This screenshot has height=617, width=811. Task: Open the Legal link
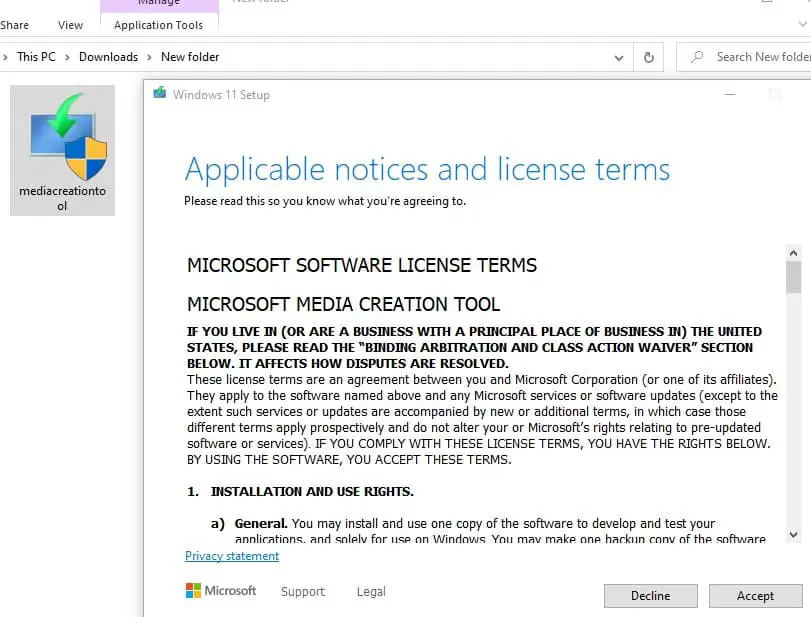tap(371, 591)
